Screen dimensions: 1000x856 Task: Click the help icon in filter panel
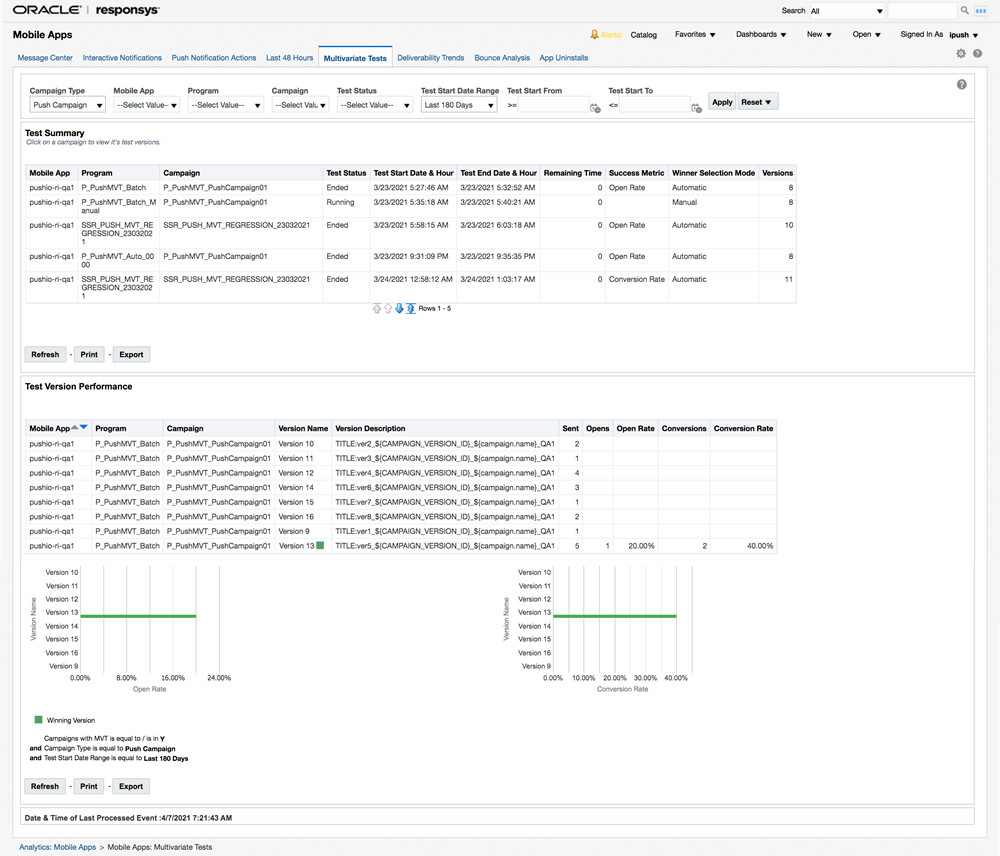pos(962,85)
